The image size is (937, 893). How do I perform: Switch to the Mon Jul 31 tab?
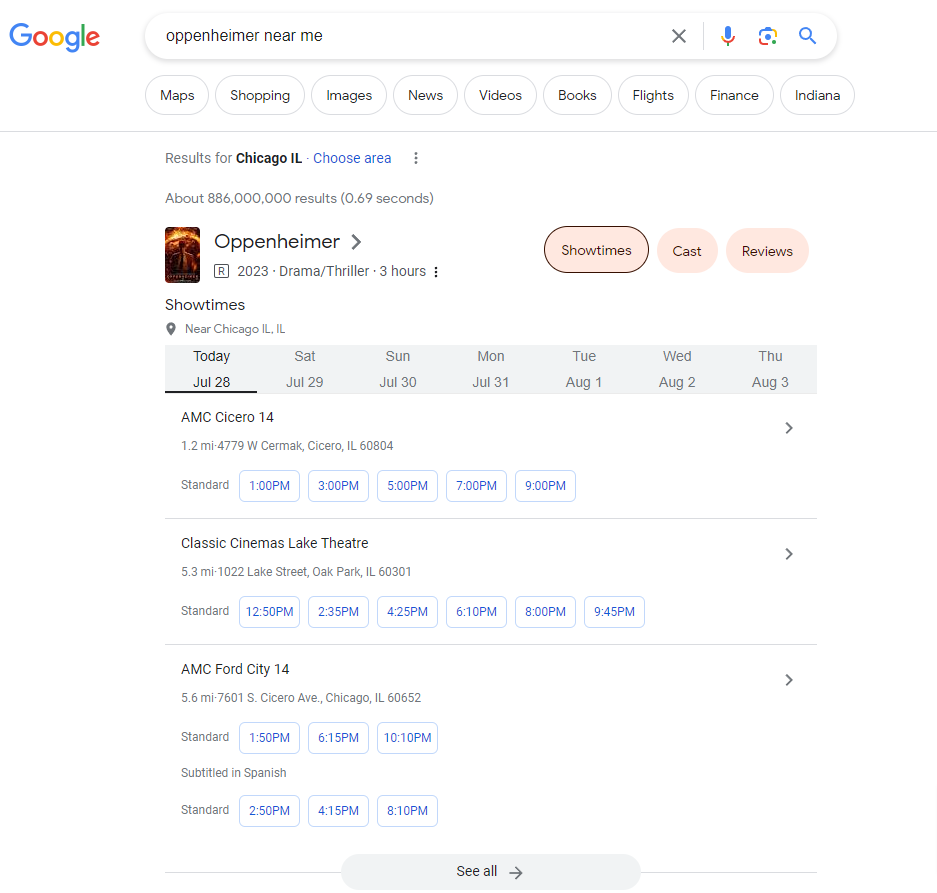491,369
